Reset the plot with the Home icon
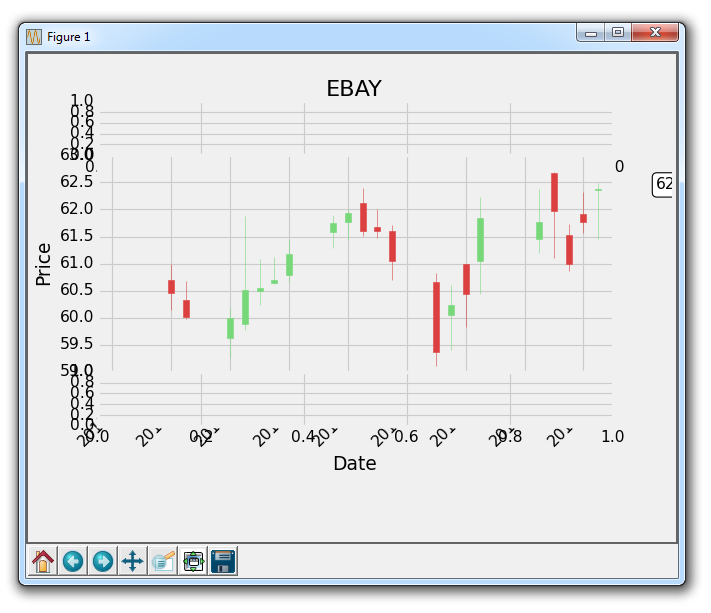 click(43, 561)
